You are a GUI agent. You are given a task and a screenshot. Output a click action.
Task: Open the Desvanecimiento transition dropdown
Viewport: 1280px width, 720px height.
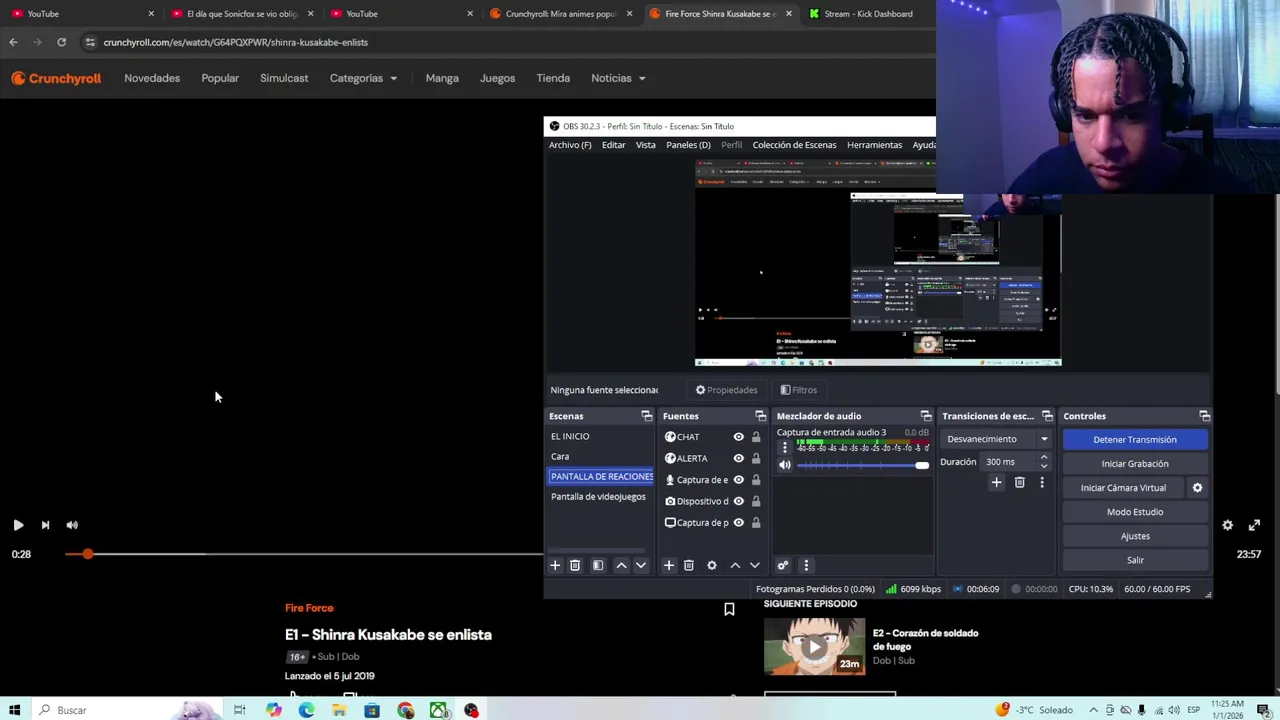996,439
